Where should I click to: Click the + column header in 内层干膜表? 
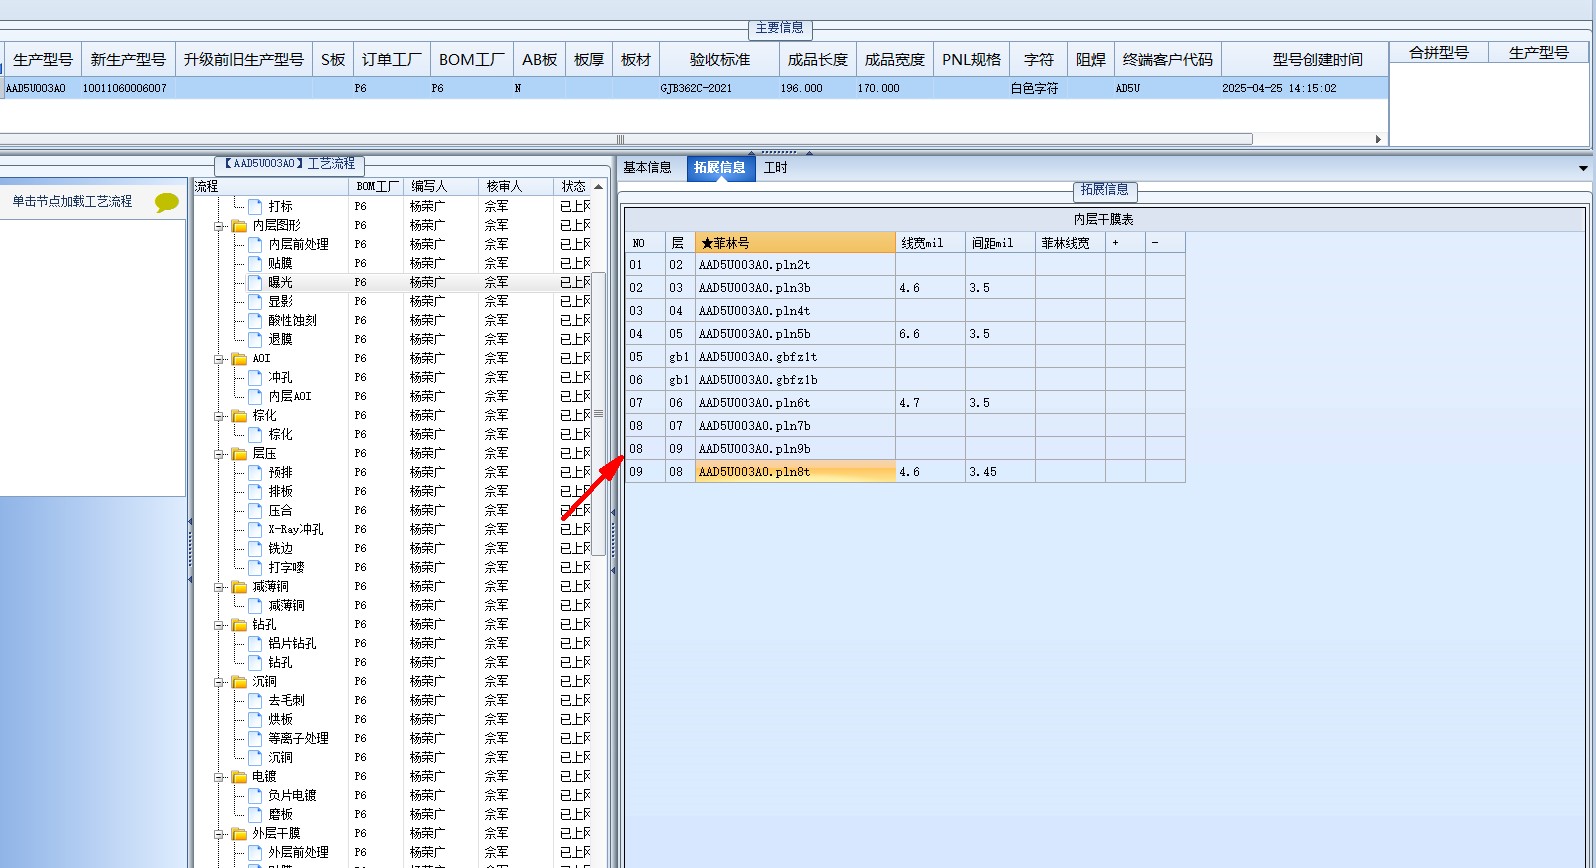[1125, 243]
